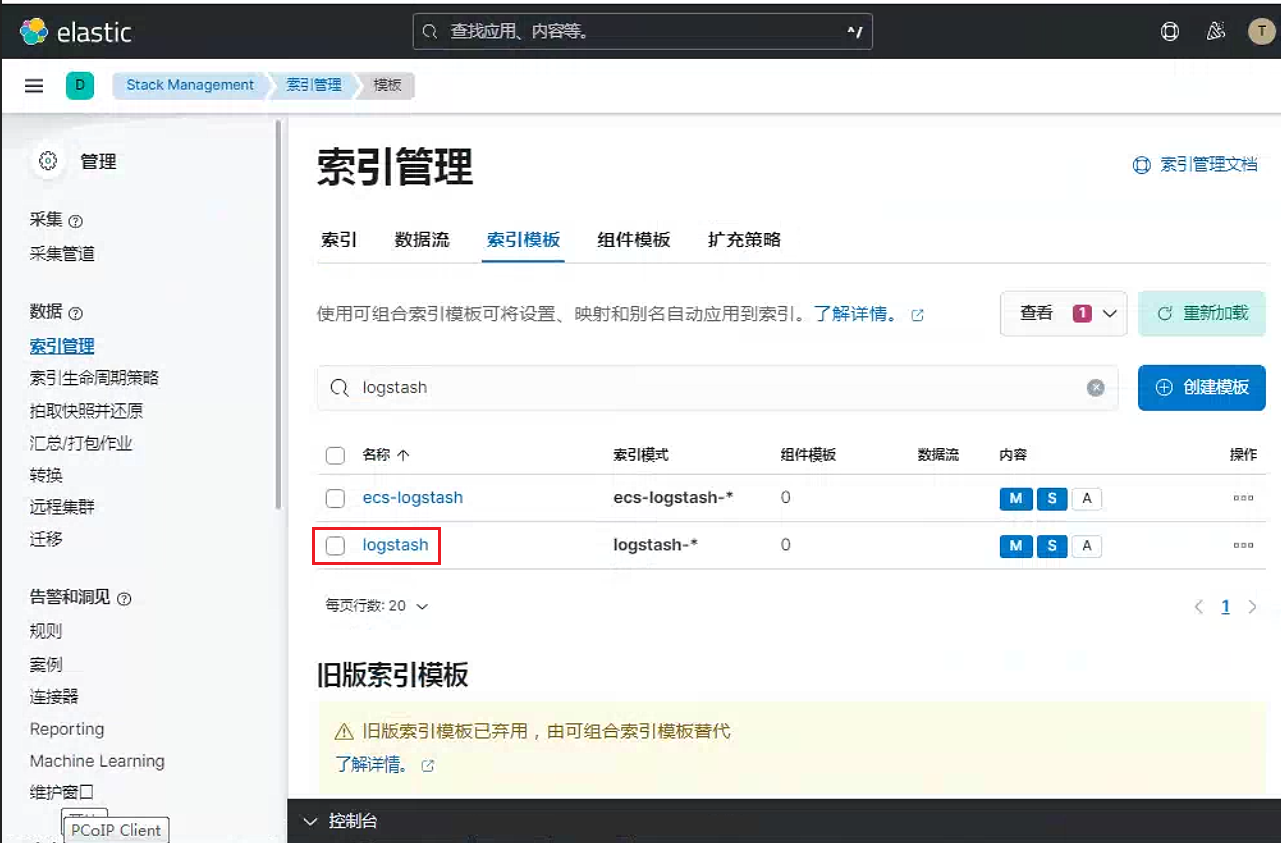Screen dimensions: 1281x843
Task: Click M badge in ecs-logstash row
Action: (x=1016, y=498)
